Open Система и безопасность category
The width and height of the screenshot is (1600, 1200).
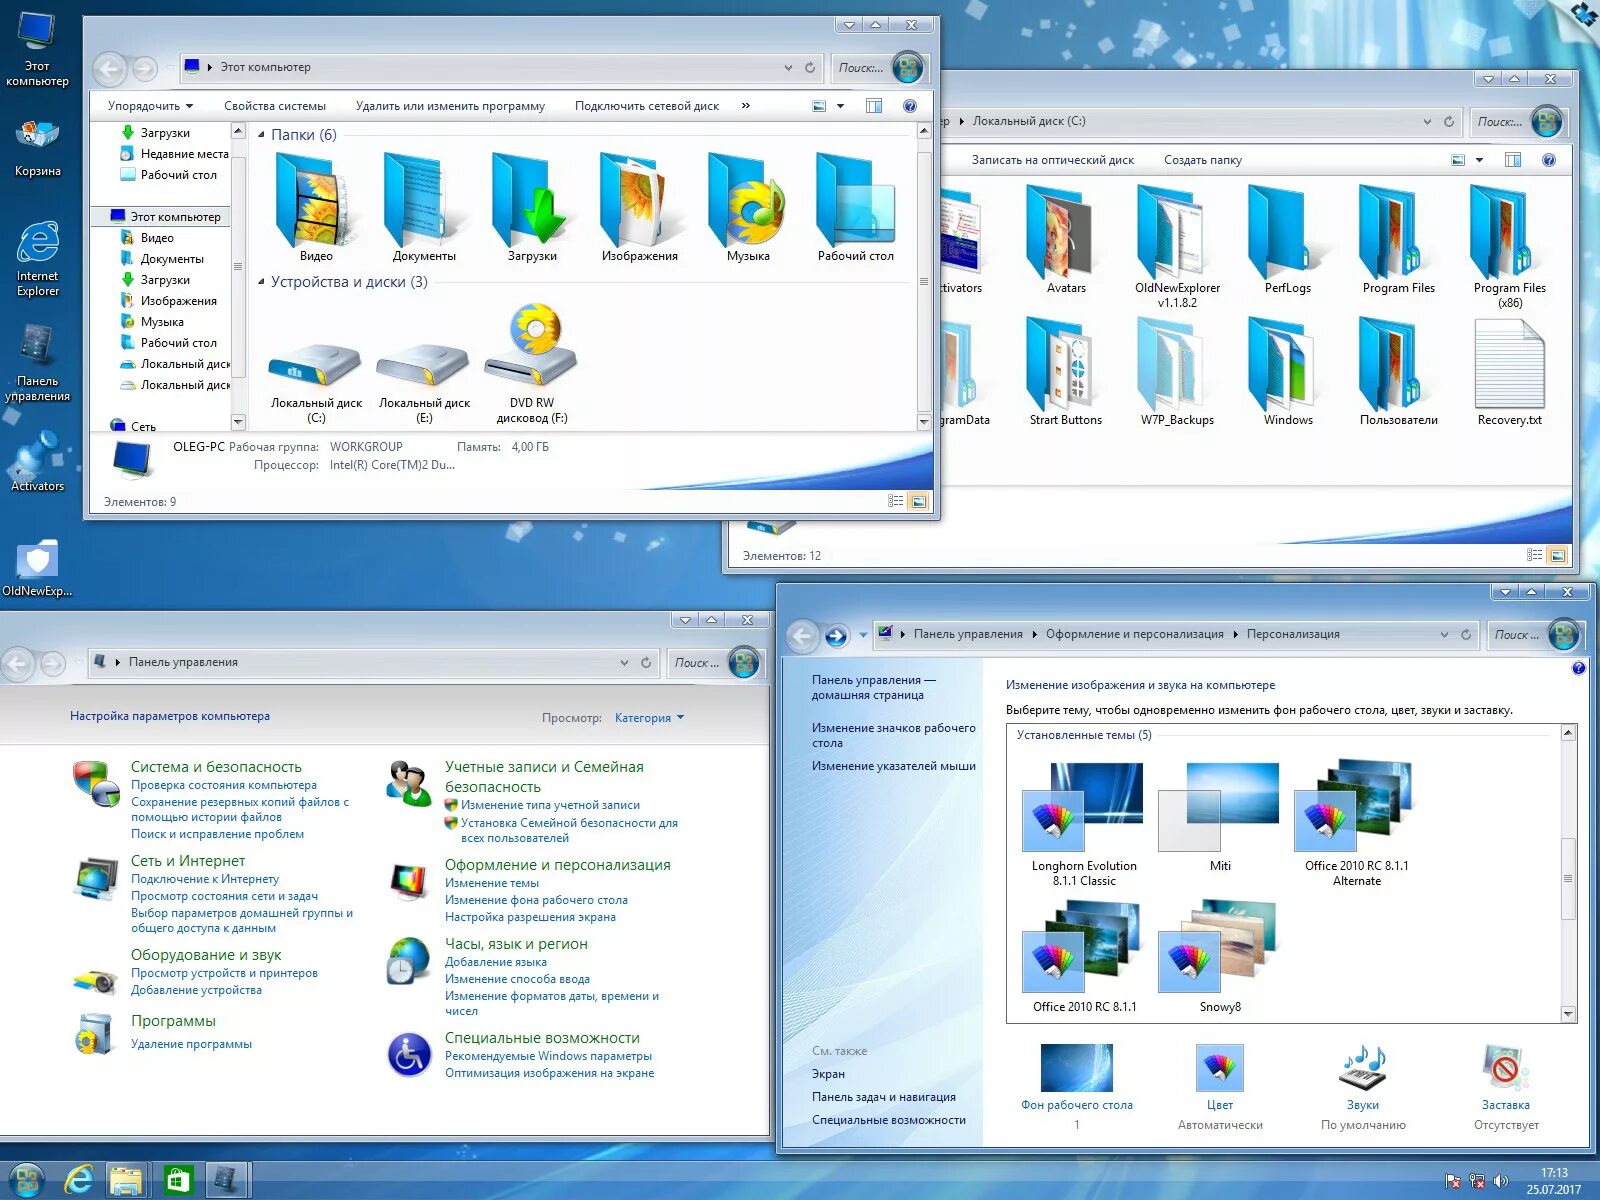(216, 767)
